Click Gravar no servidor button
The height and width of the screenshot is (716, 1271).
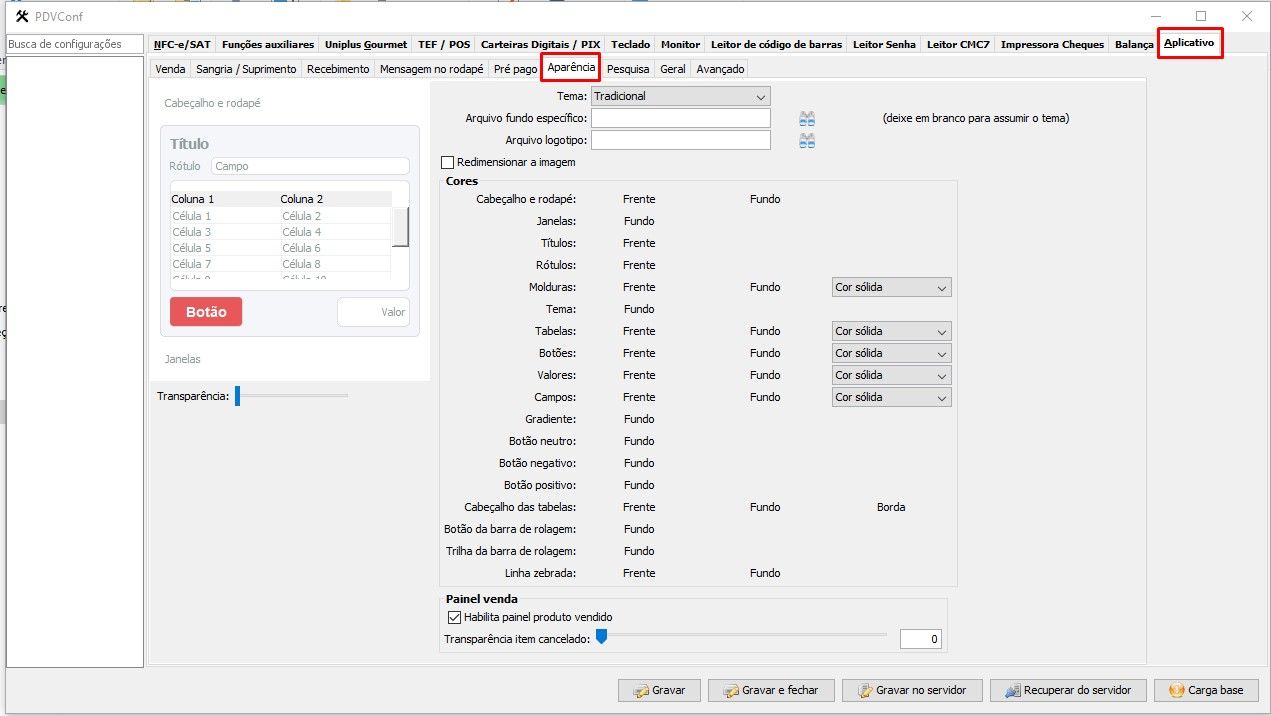point(912,690)
